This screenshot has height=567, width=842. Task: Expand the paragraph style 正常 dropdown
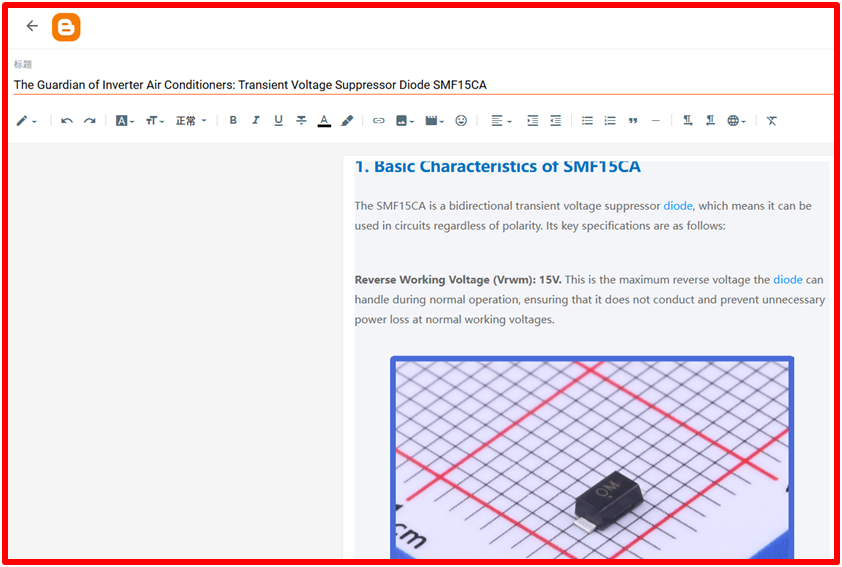click(x=191, y=121)
